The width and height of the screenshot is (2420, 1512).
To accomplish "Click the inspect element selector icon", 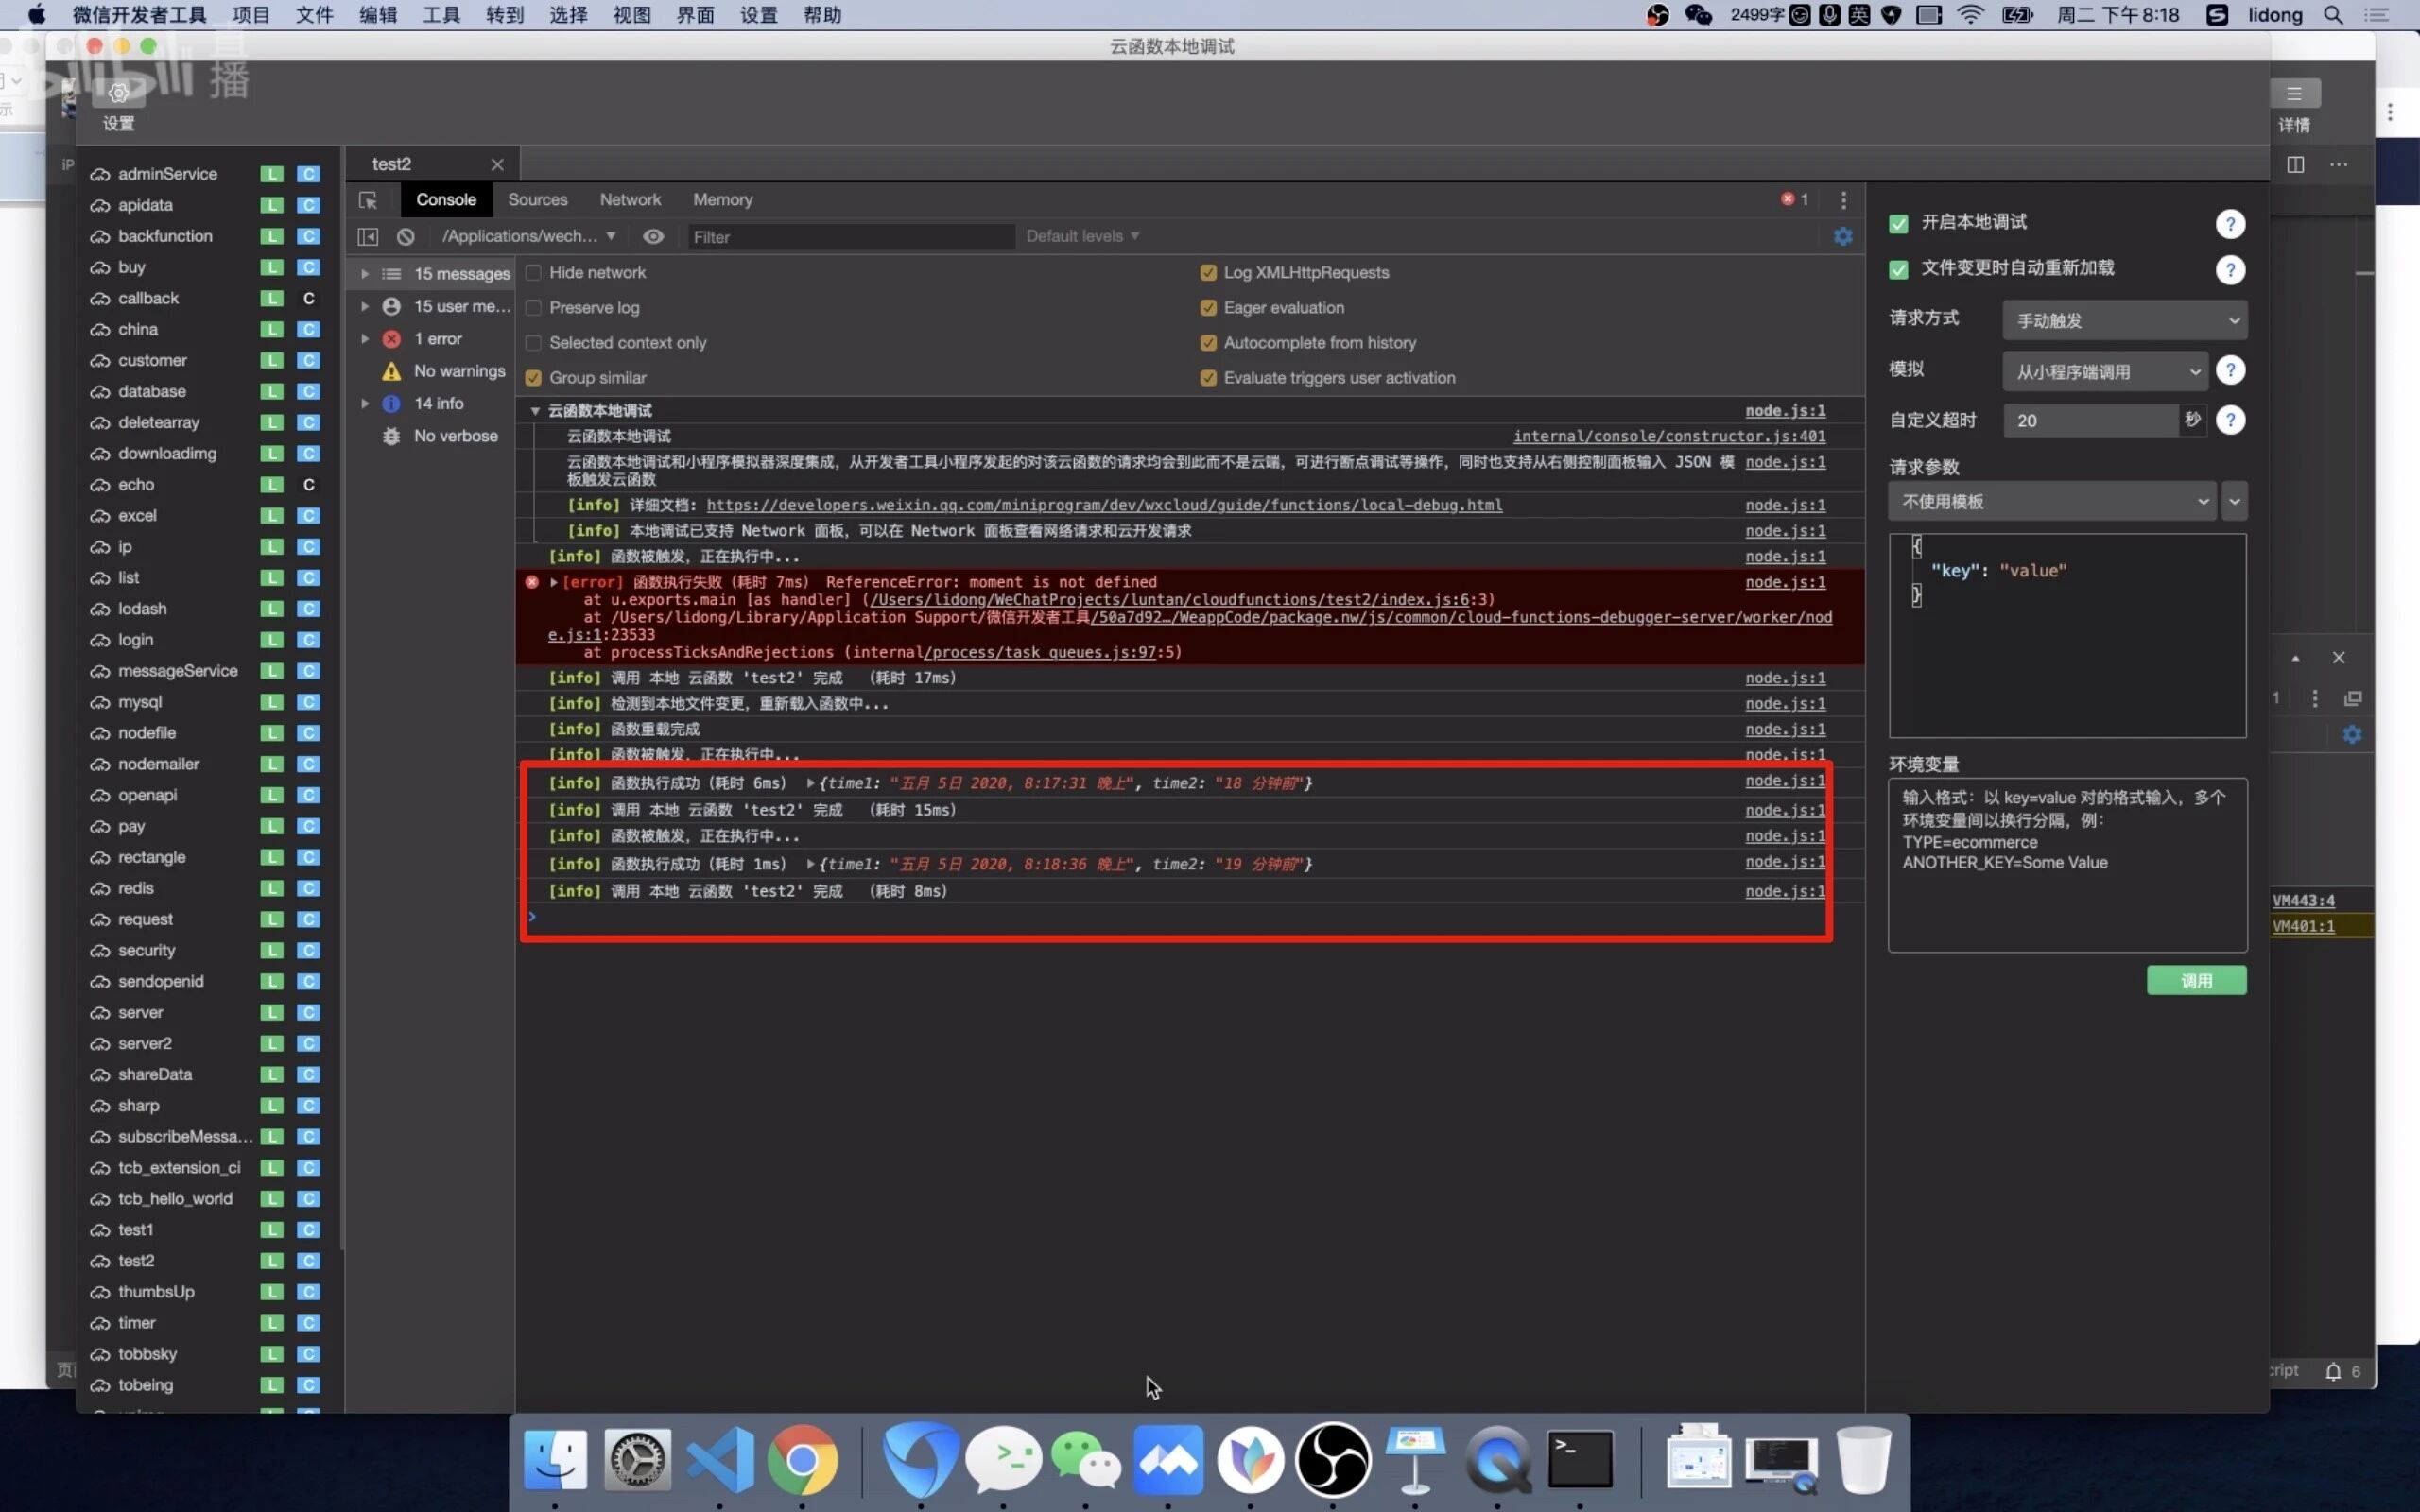I will pyautogui.click(x=368, y=200).
